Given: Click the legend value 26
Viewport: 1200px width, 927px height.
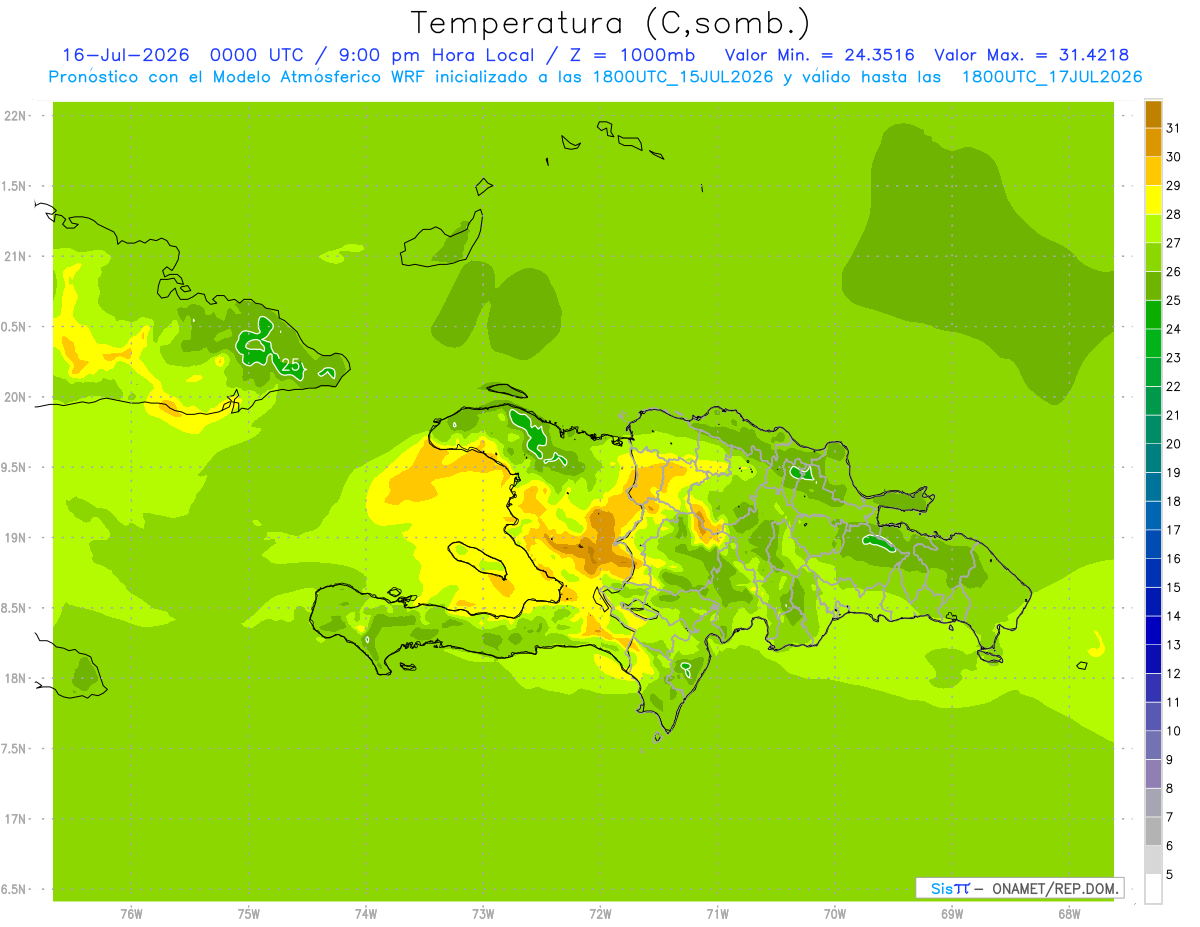Looking at the screenshot, I should [1173, 271].
